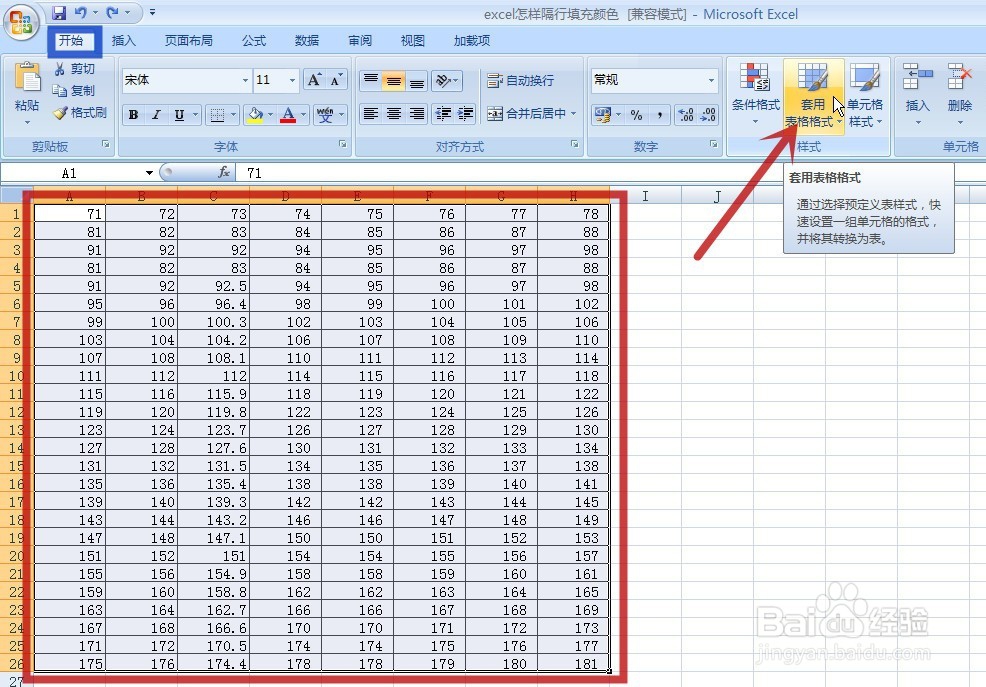The width and height of the screenshot is (986, 687).
Task: Open 条件格式 conditional formatting
Action: pyautogui.click(x=755, y=93)
